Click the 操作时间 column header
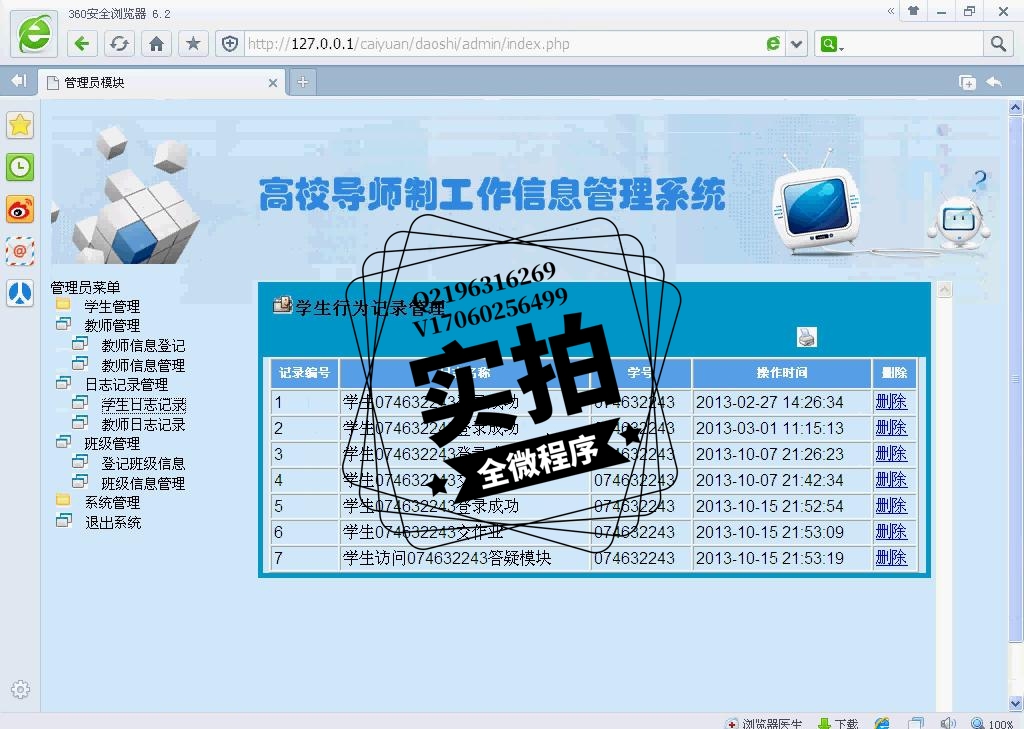The image size is (1024, 729). (782, 373)
